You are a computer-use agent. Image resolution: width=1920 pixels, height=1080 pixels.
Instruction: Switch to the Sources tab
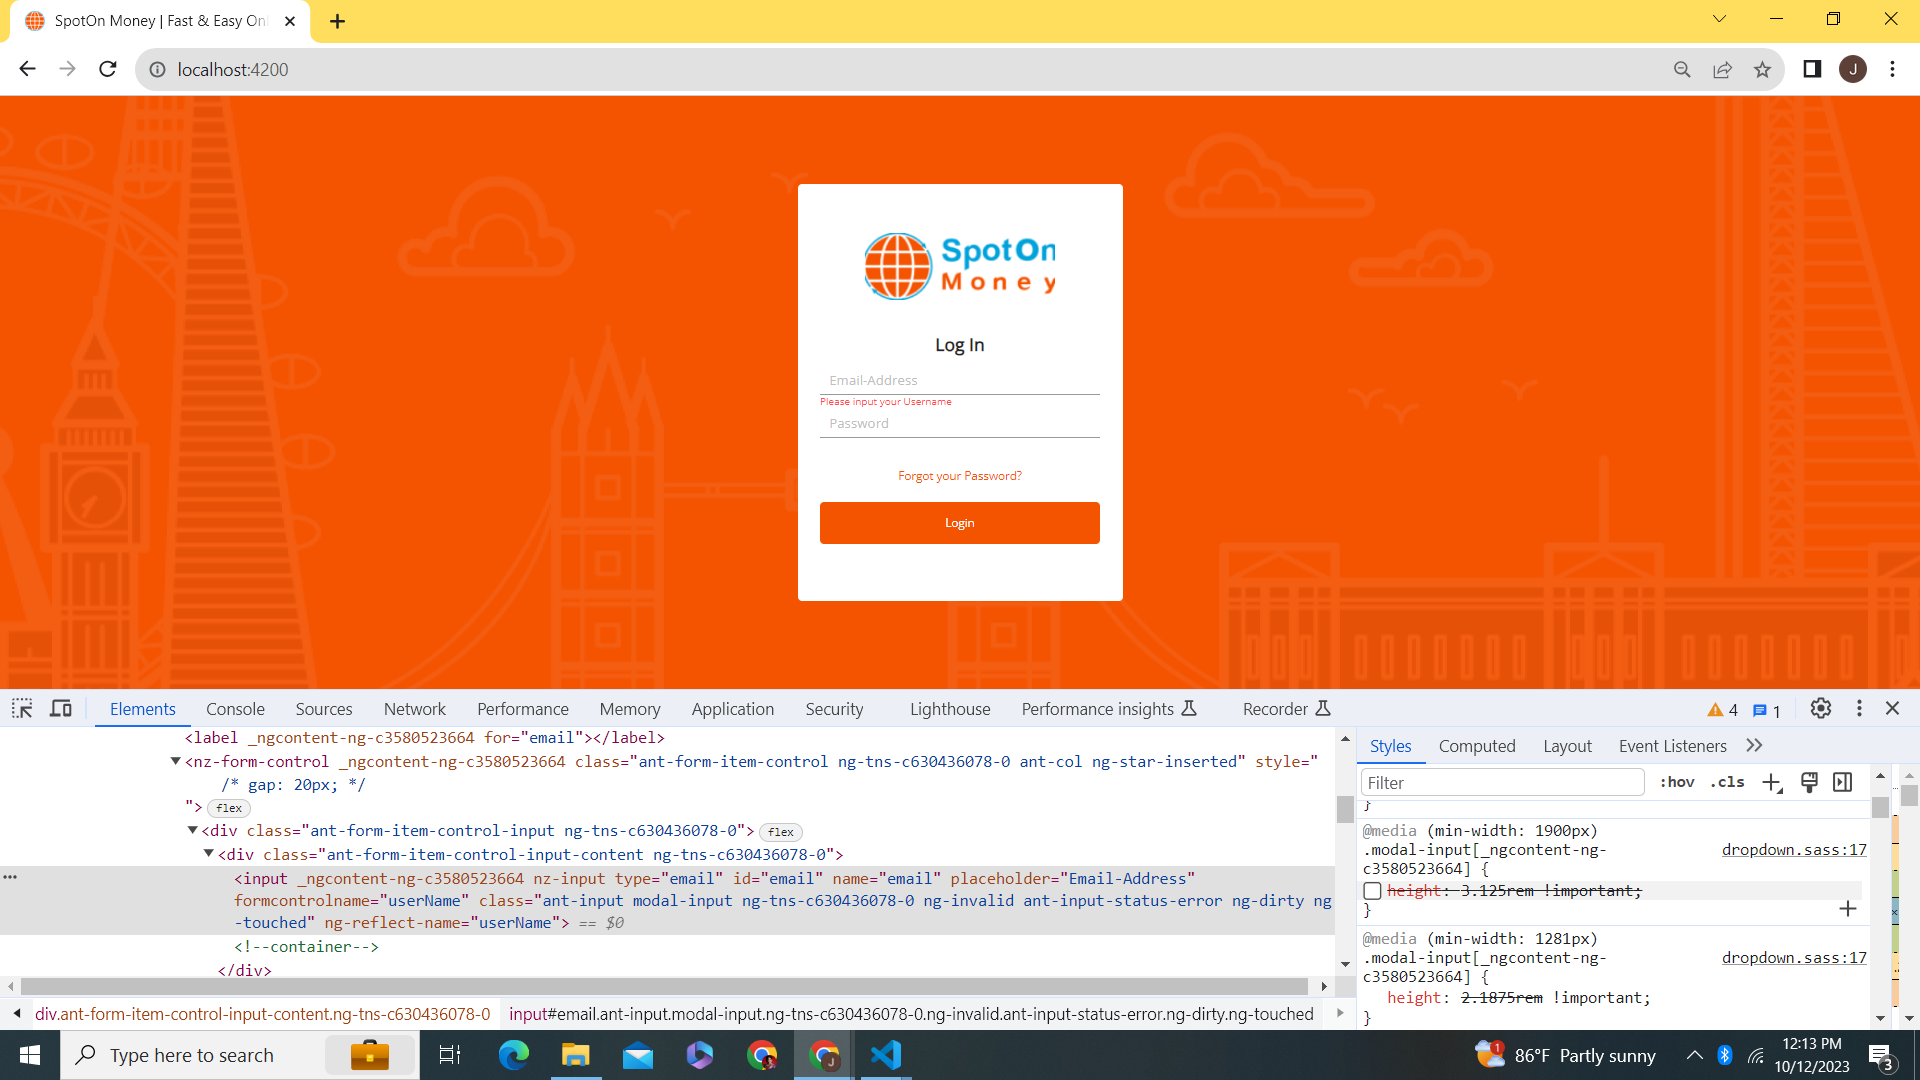[324, 709]
